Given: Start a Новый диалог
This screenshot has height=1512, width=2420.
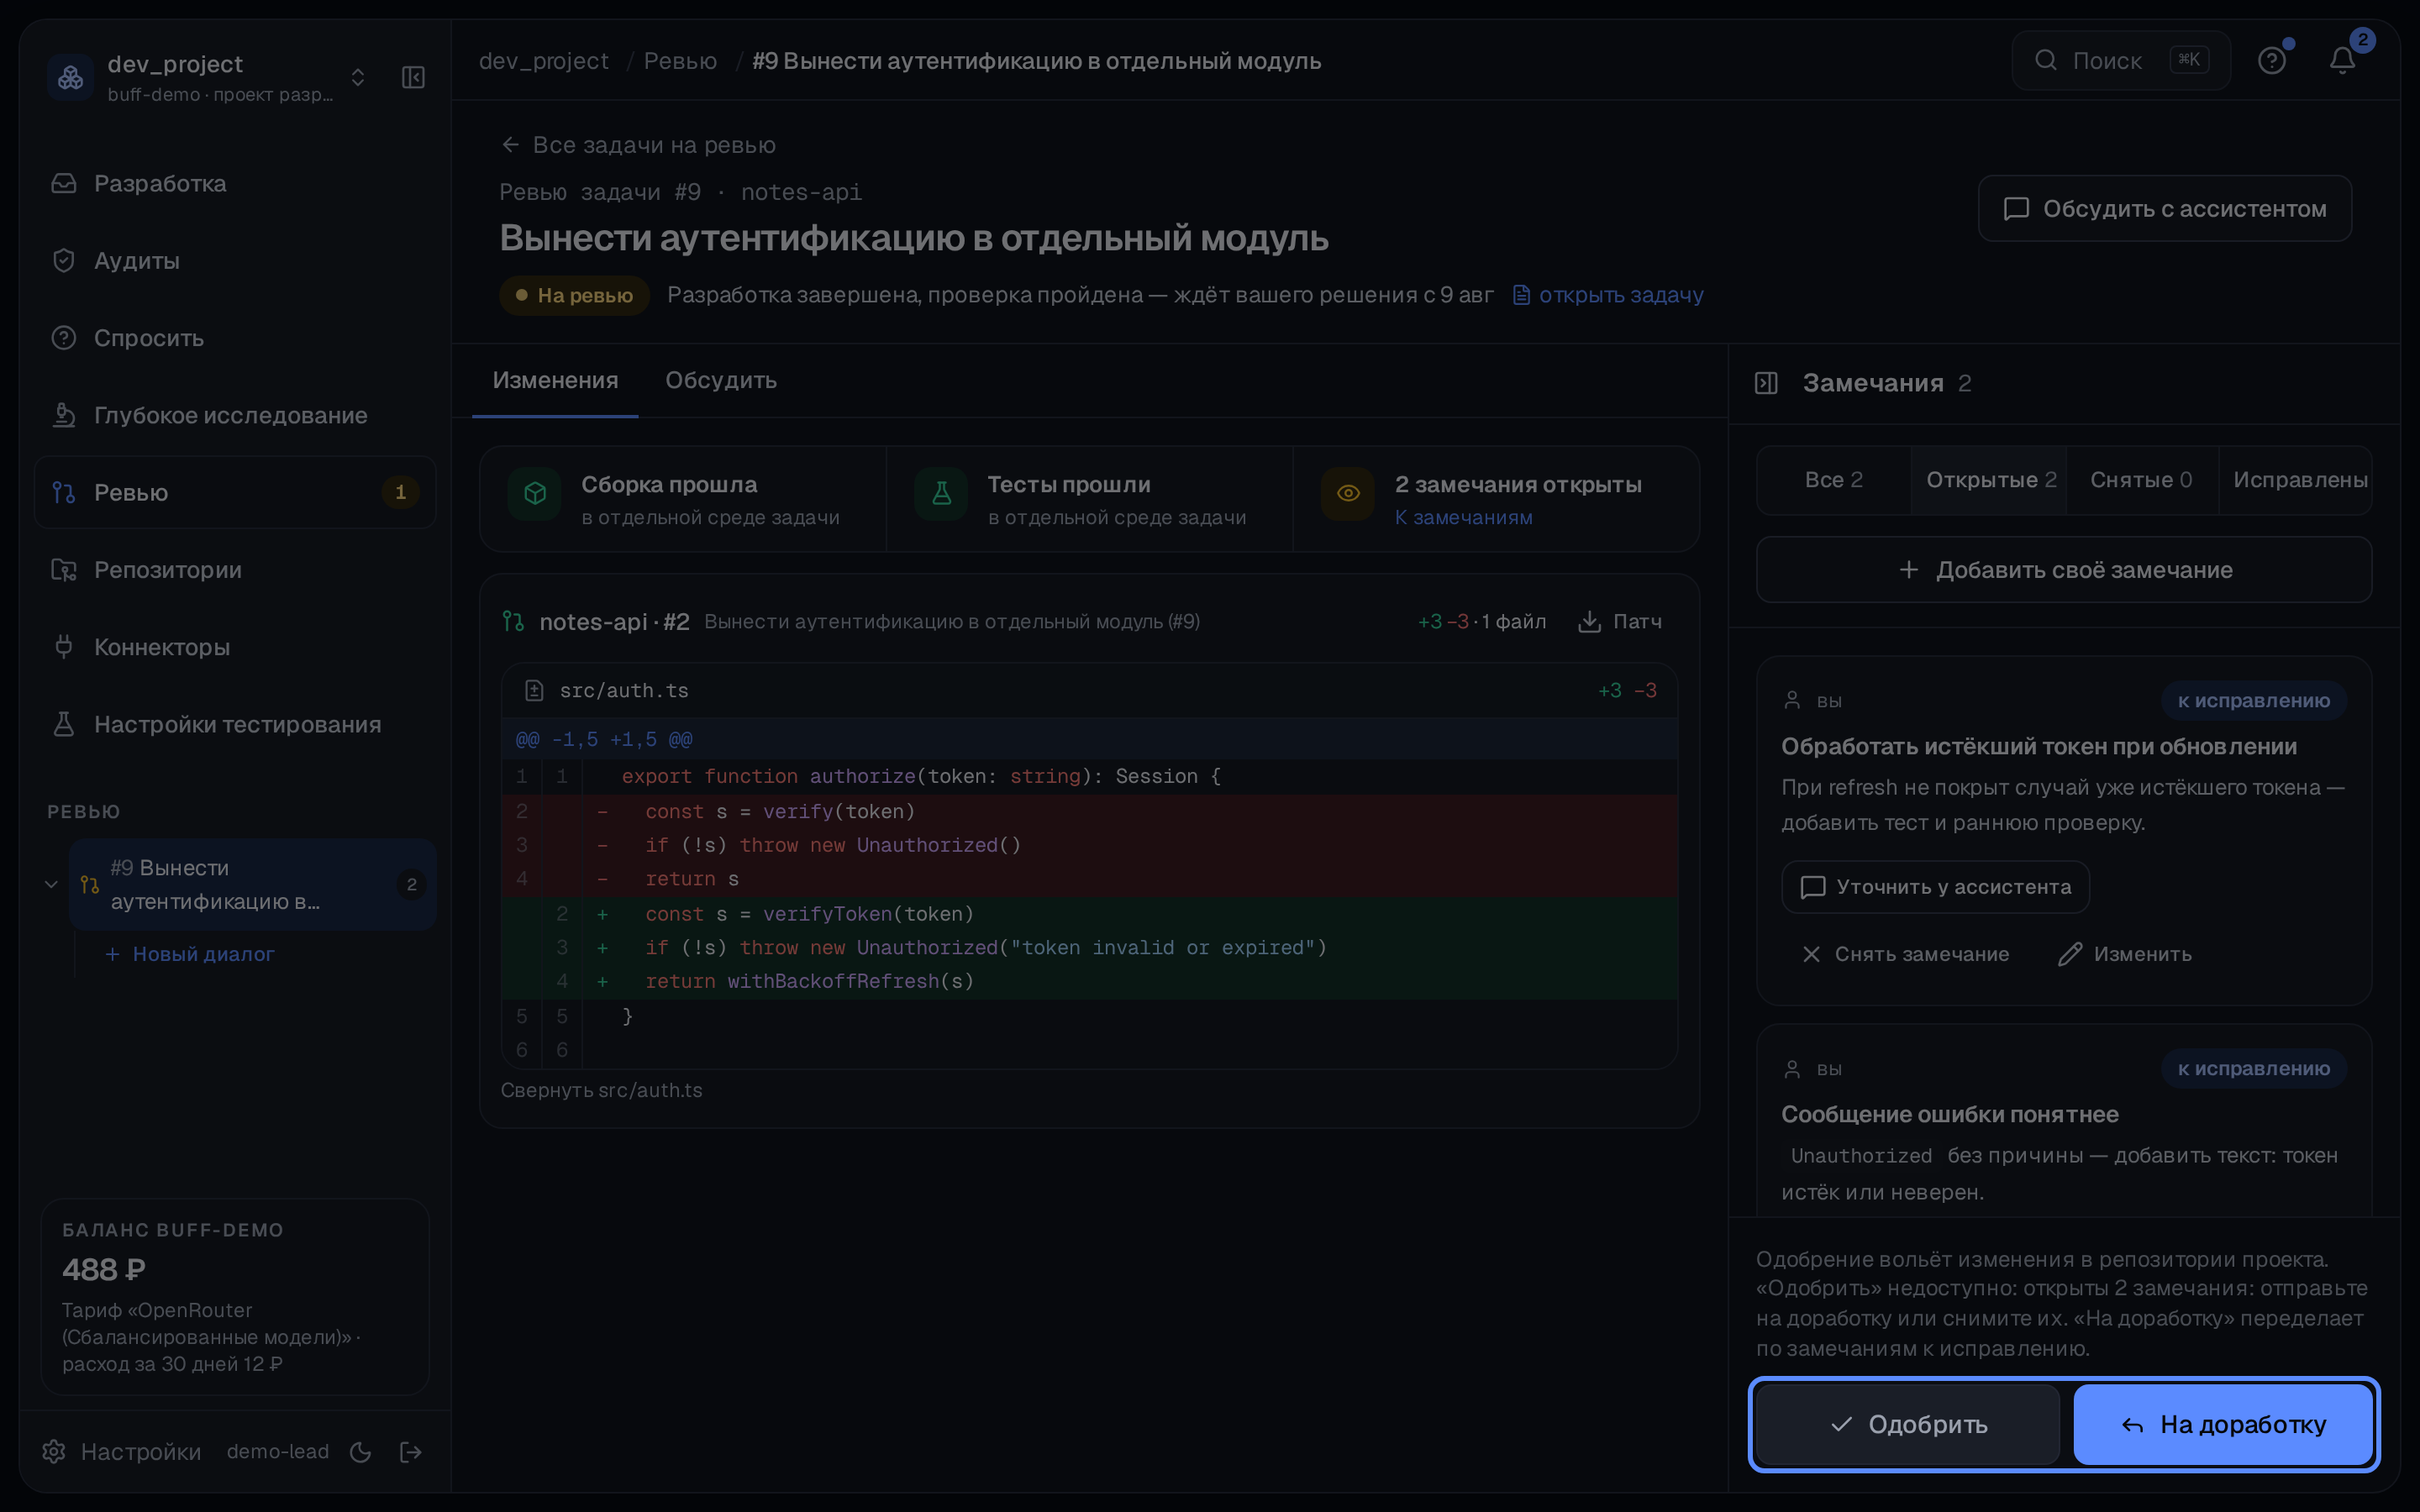Looking at the screenshot, I should (x=190, y=954).
